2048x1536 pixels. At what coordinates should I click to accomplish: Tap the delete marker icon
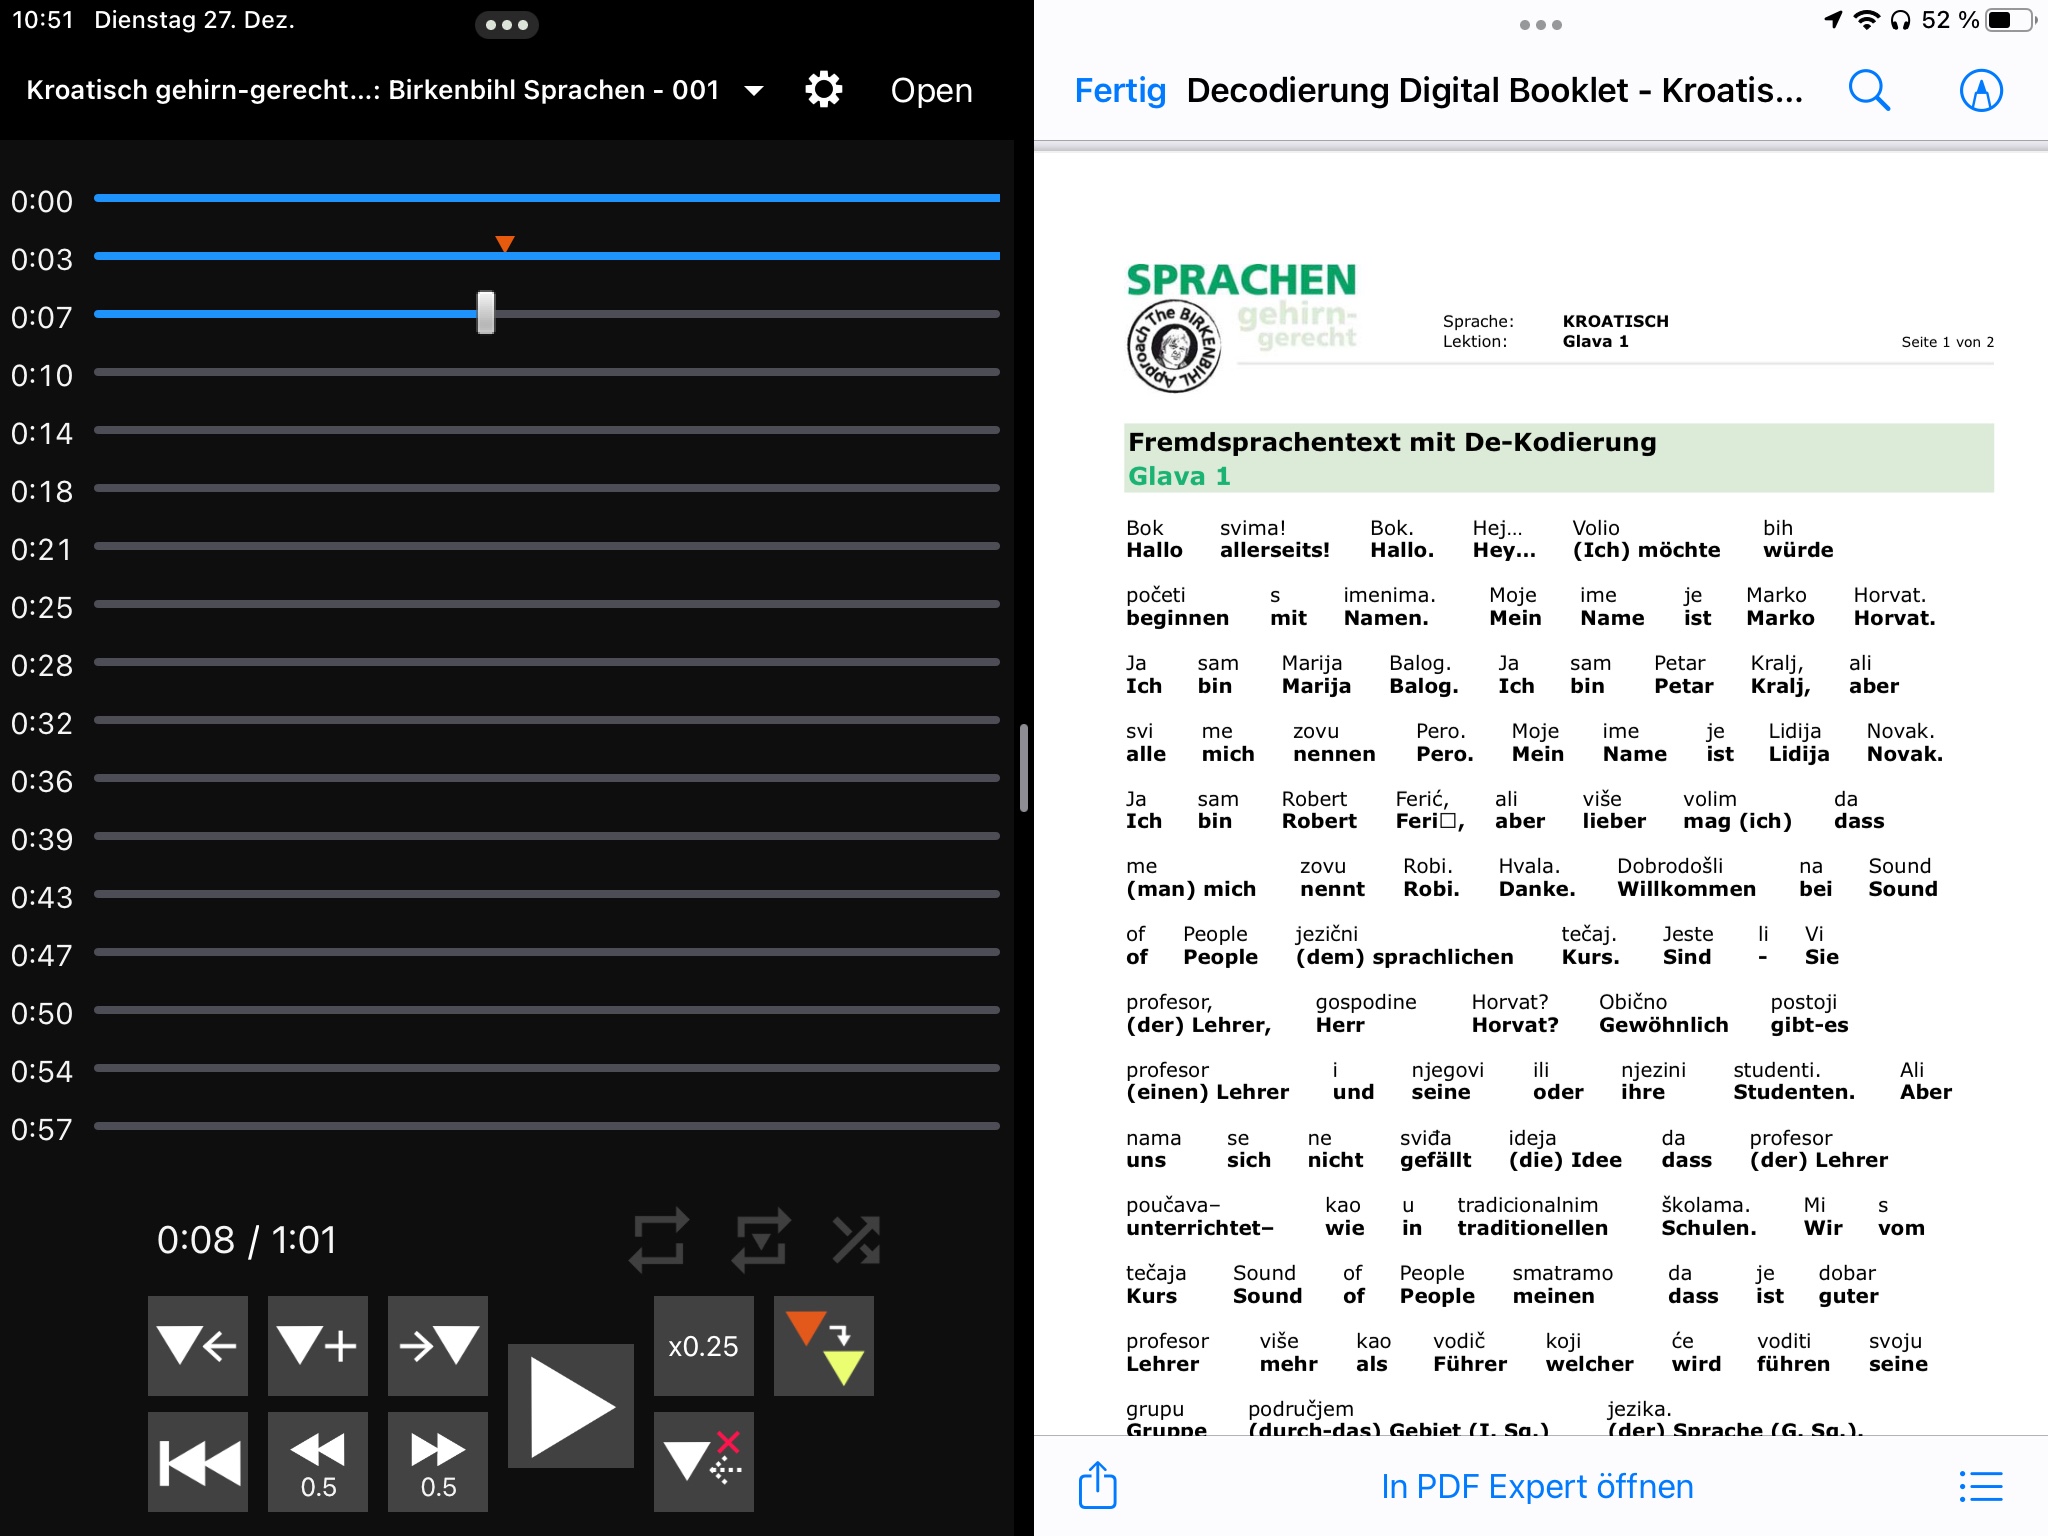pos(703,1461)
